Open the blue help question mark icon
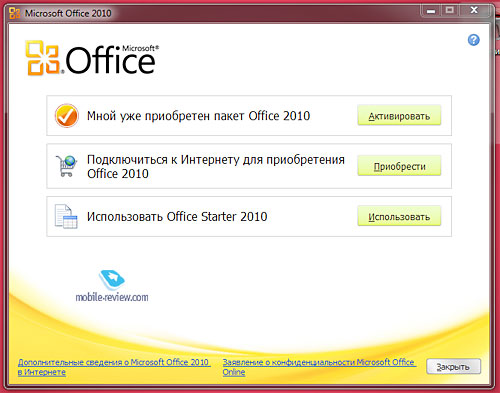The image size is (500, 393). pyautogui.click(x=474, y=40)
